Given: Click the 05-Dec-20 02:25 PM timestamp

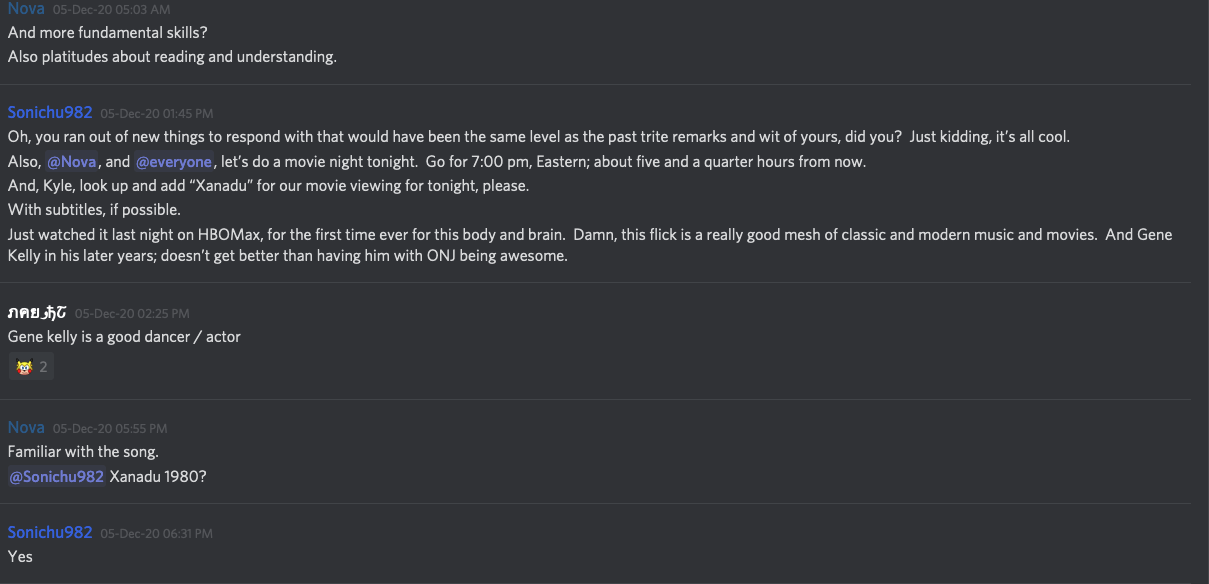Looking at the screenshot, I should (132, 314).
